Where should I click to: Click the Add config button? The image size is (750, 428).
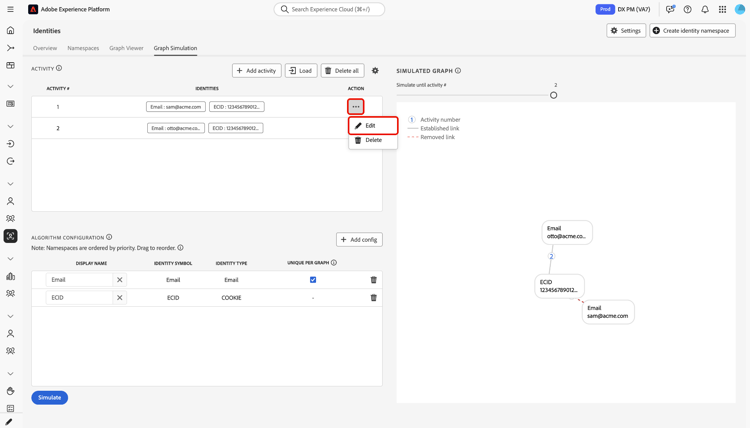[359, 240]
